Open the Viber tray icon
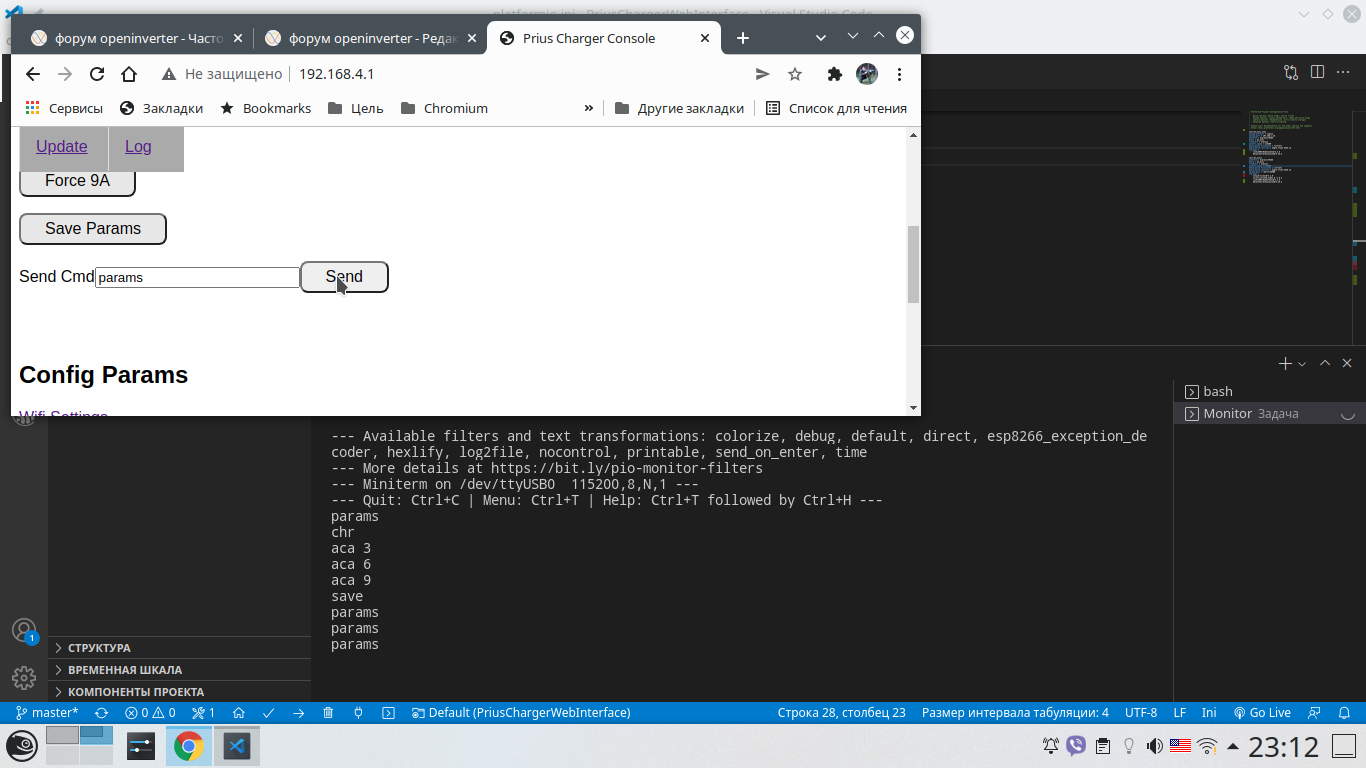This screenshot has height=768, width=1366. 1076,746
